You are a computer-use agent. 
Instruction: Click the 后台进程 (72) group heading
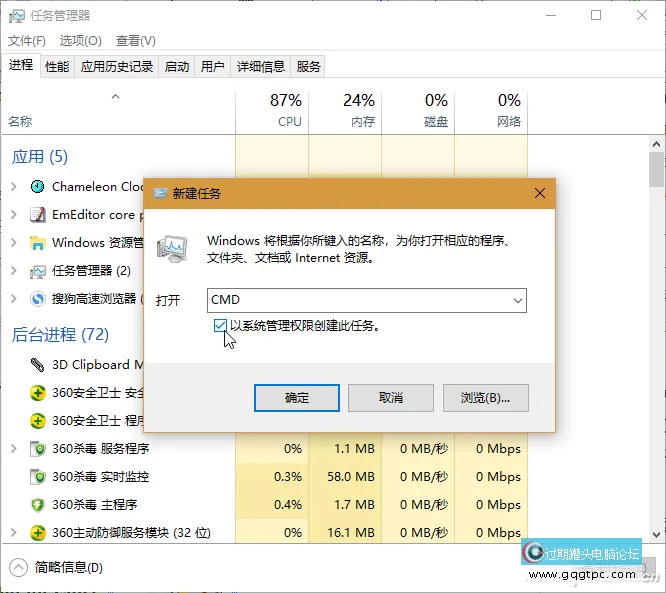(x=60, y=335)
